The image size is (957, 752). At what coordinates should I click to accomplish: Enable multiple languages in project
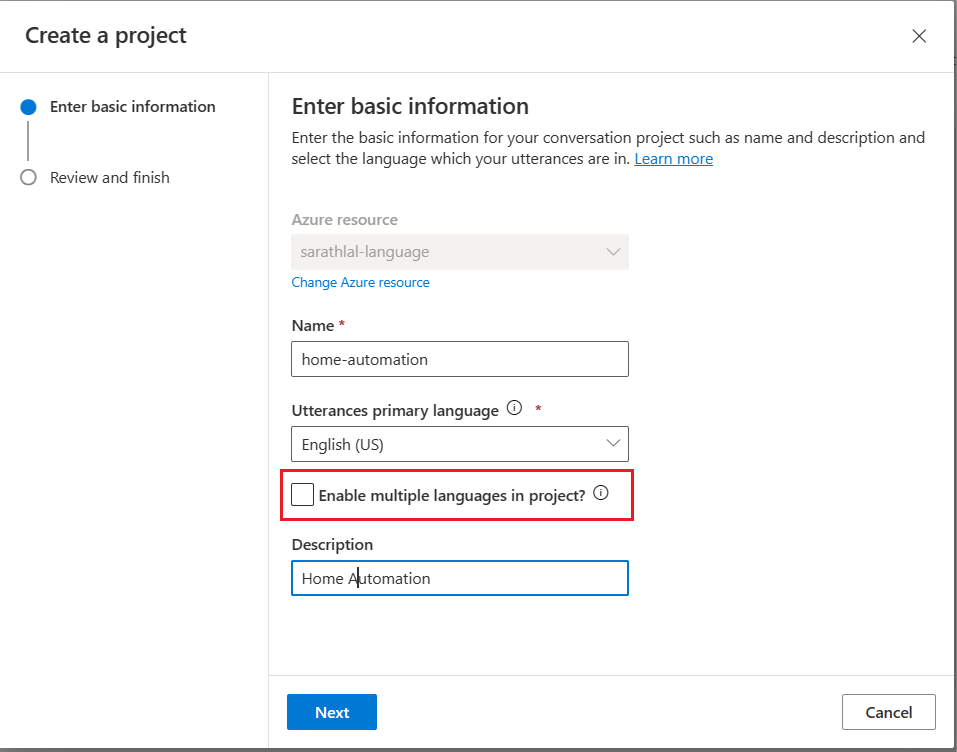click(302, 493)
